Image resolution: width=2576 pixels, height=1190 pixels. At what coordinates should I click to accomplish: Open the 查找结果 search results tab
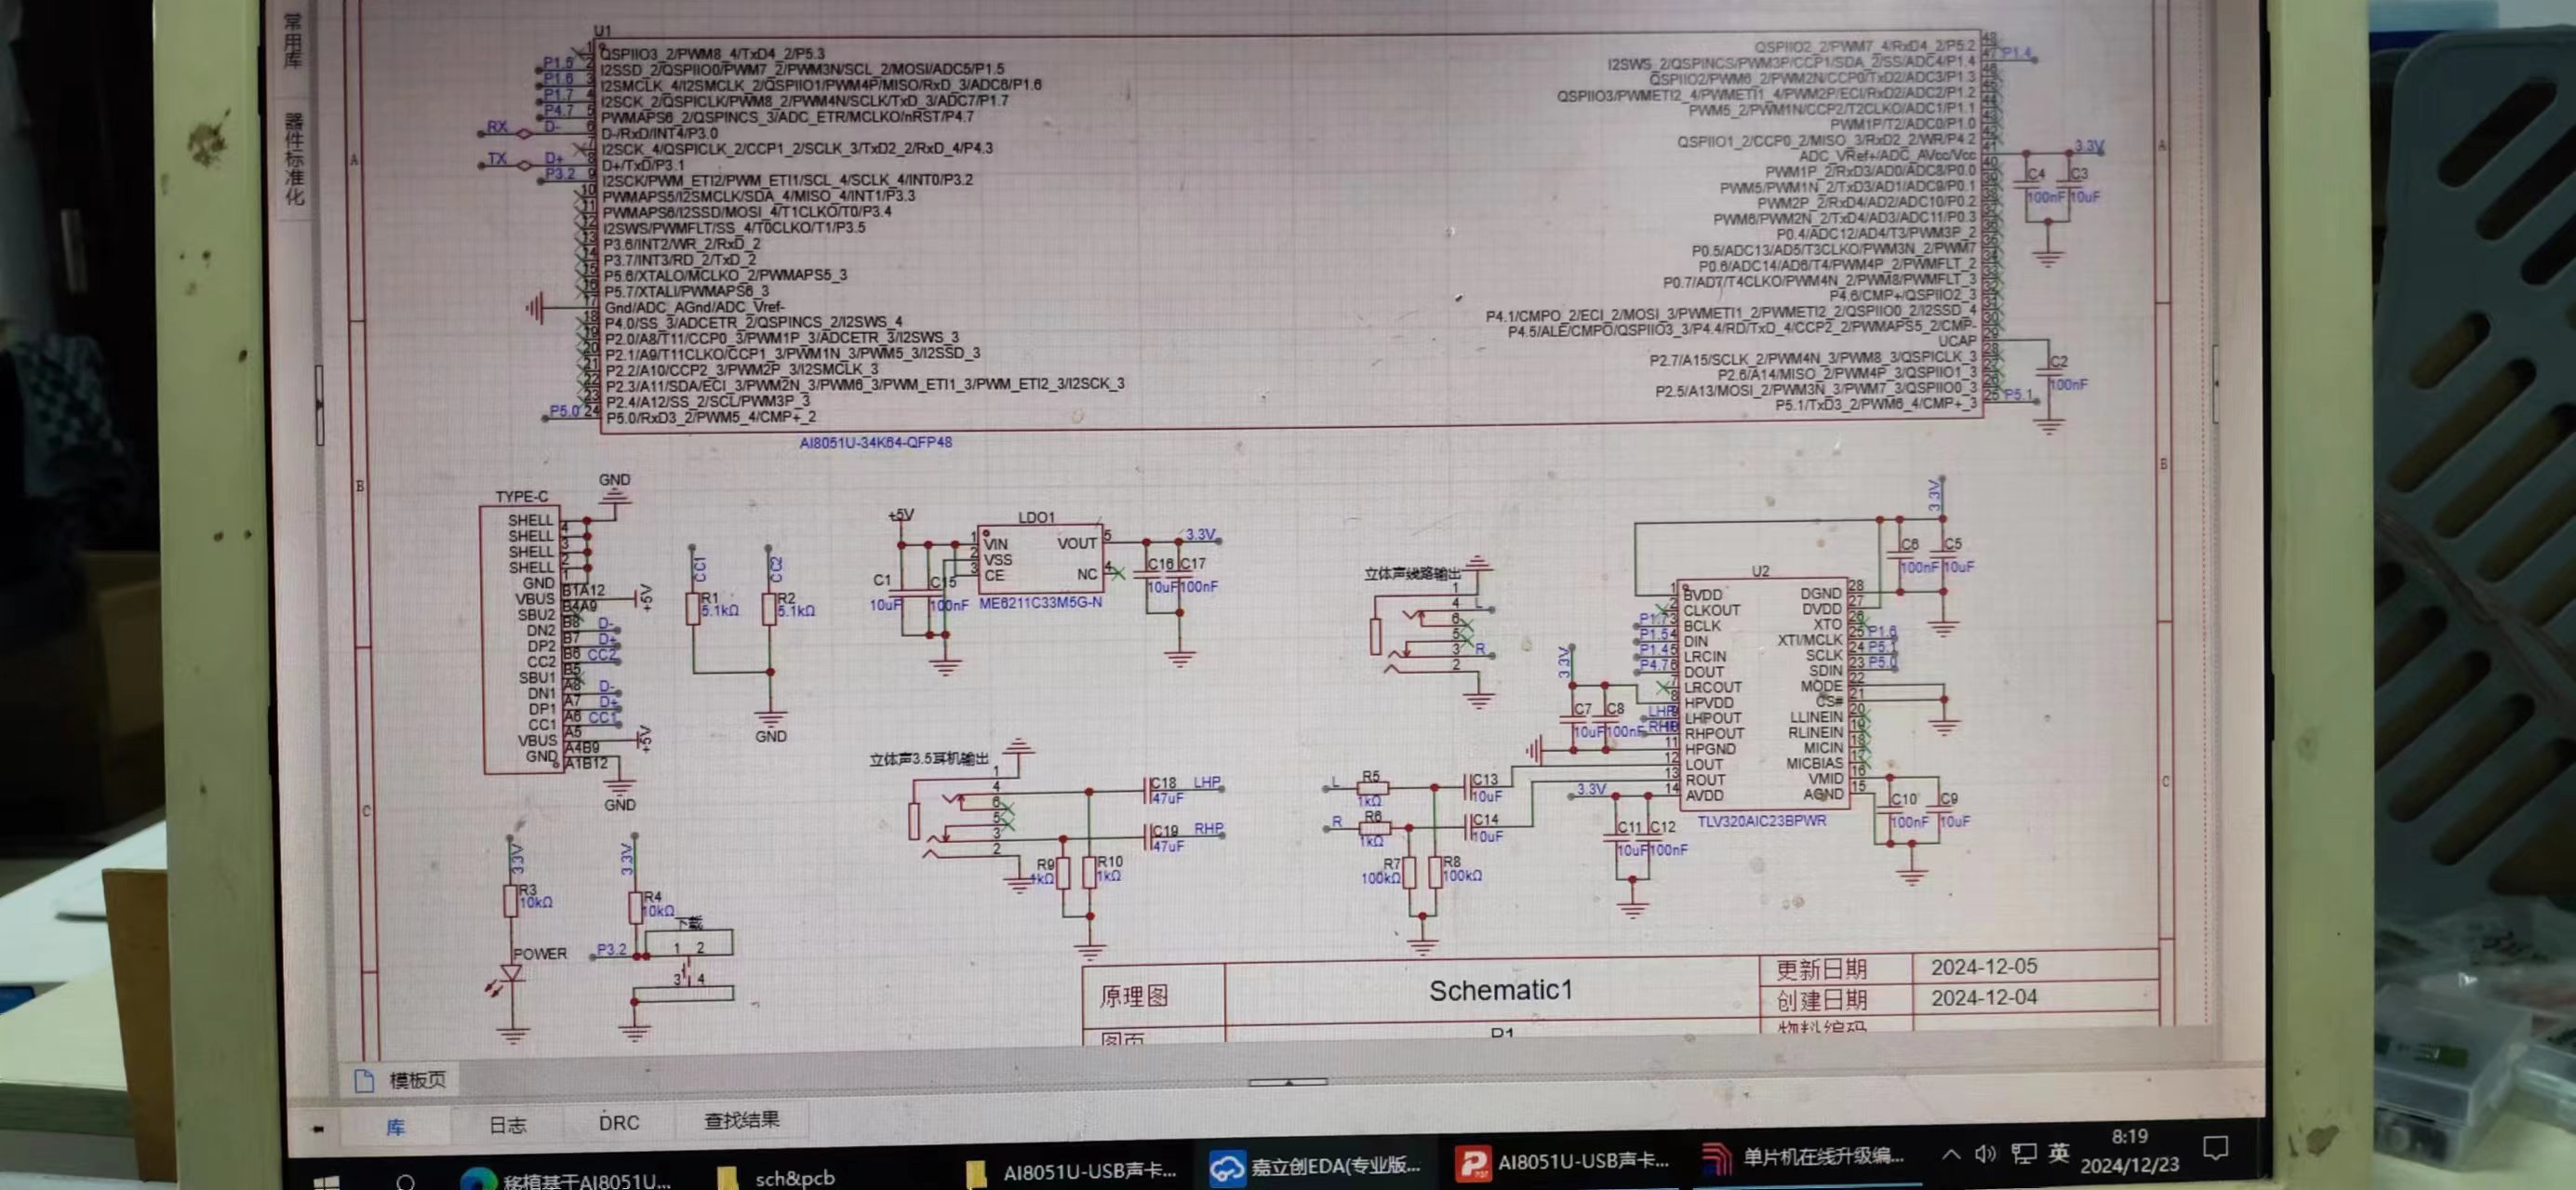(x=741, y=1120)
